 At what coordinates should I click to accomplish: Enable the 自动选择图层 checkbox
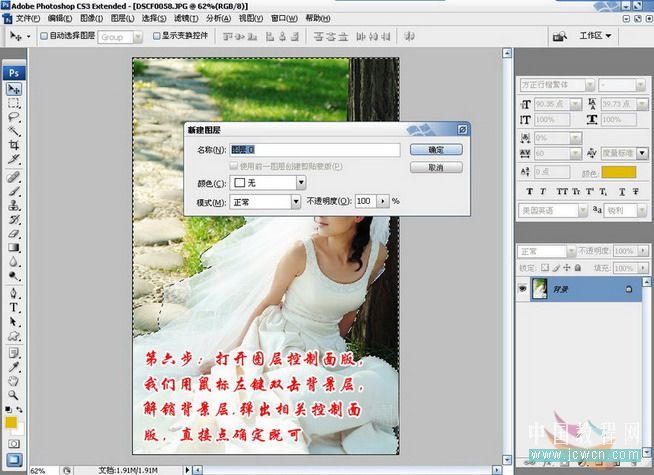[x=43, y=37]
